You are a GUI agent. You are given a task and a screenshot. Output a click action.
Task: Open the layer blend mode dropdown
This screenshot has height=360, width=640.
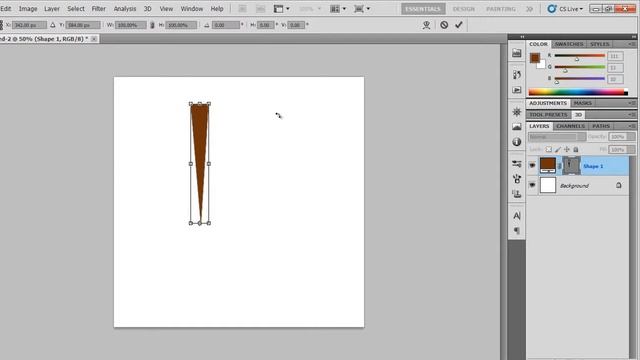click(557, 137)
